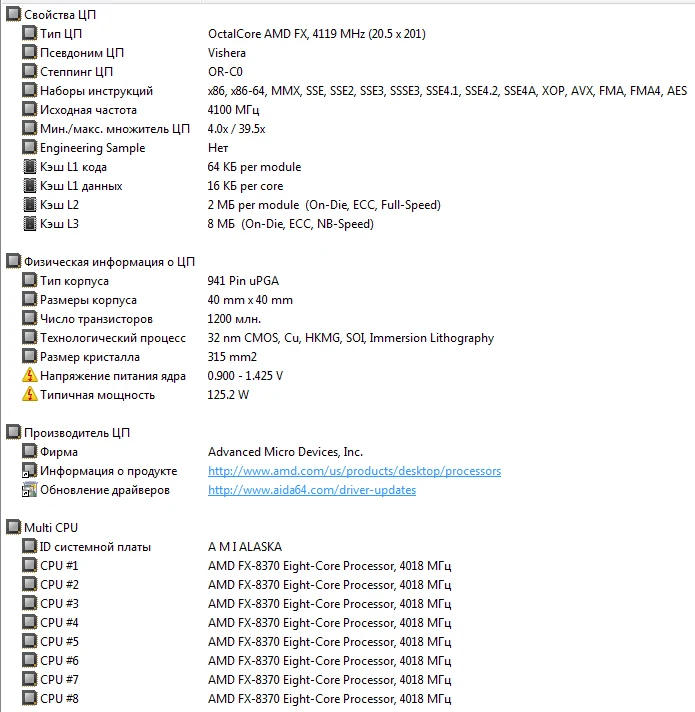Click the icon beside Физическая информация о ЦП
The image size is (695, 712).
click(13, 262)
